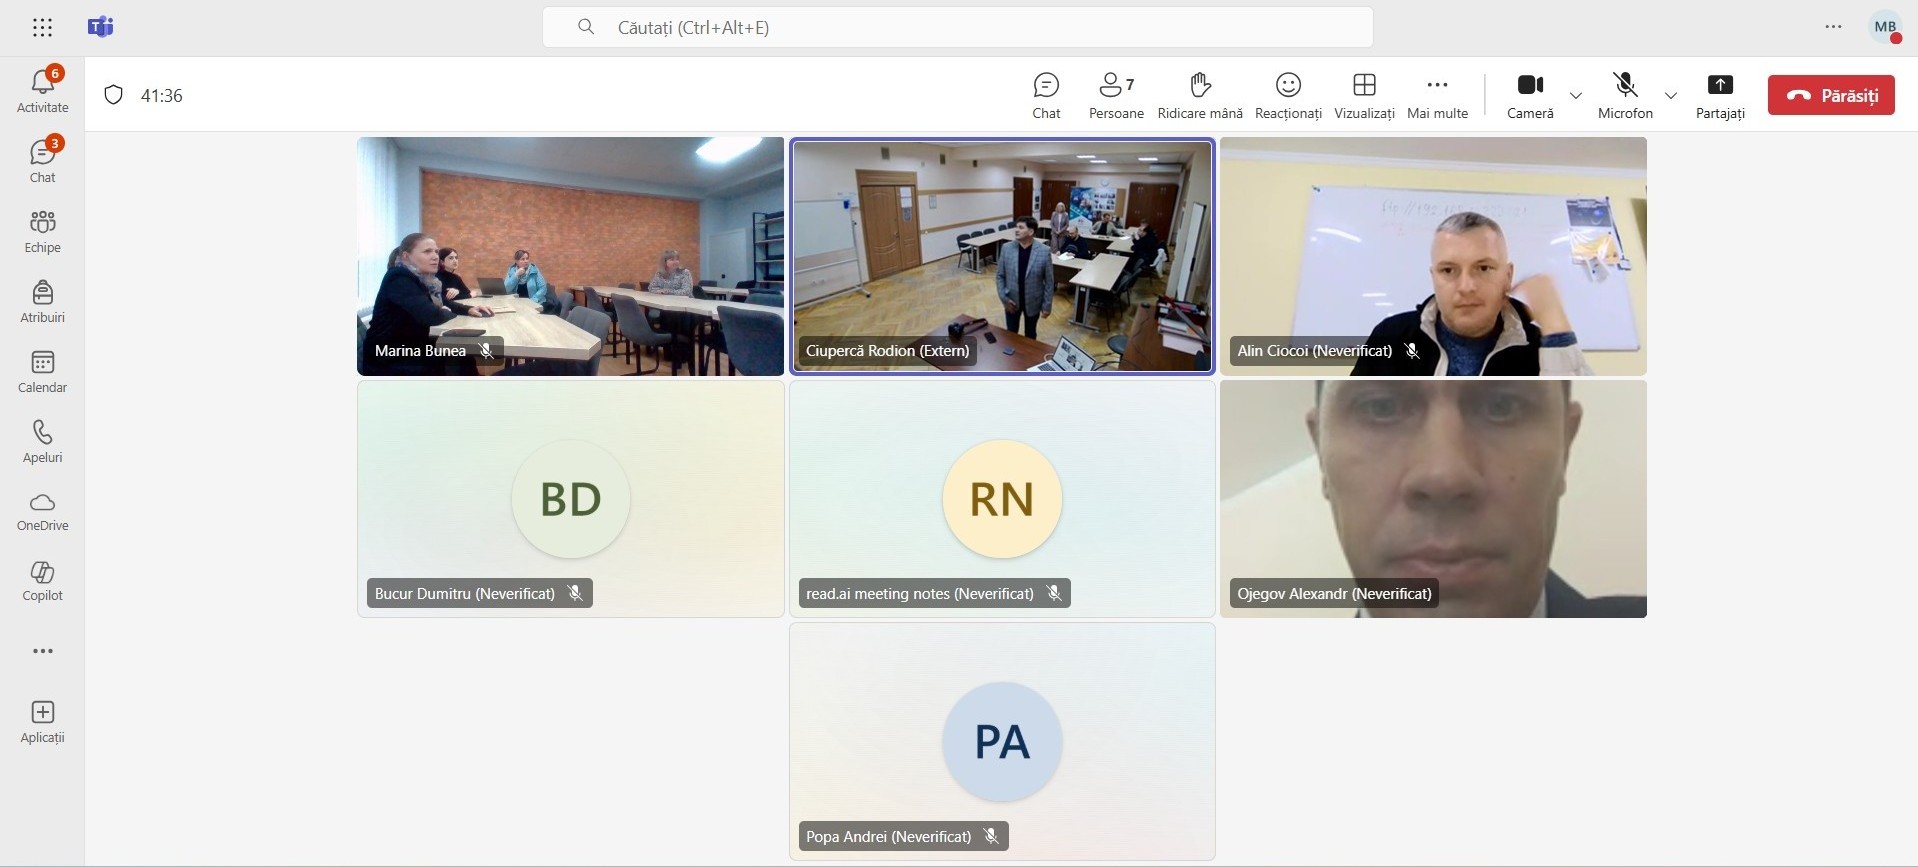Open Atribuiri assignments

click(x=42, y=300)
